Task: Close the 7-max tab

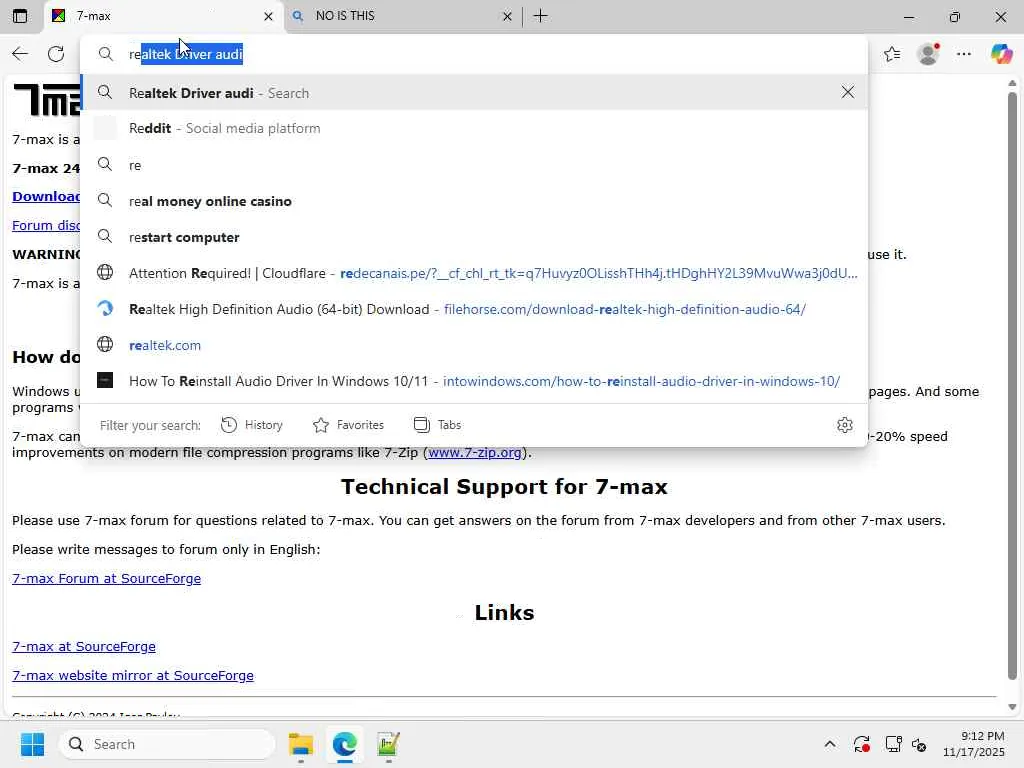Action: coord(268,16)
